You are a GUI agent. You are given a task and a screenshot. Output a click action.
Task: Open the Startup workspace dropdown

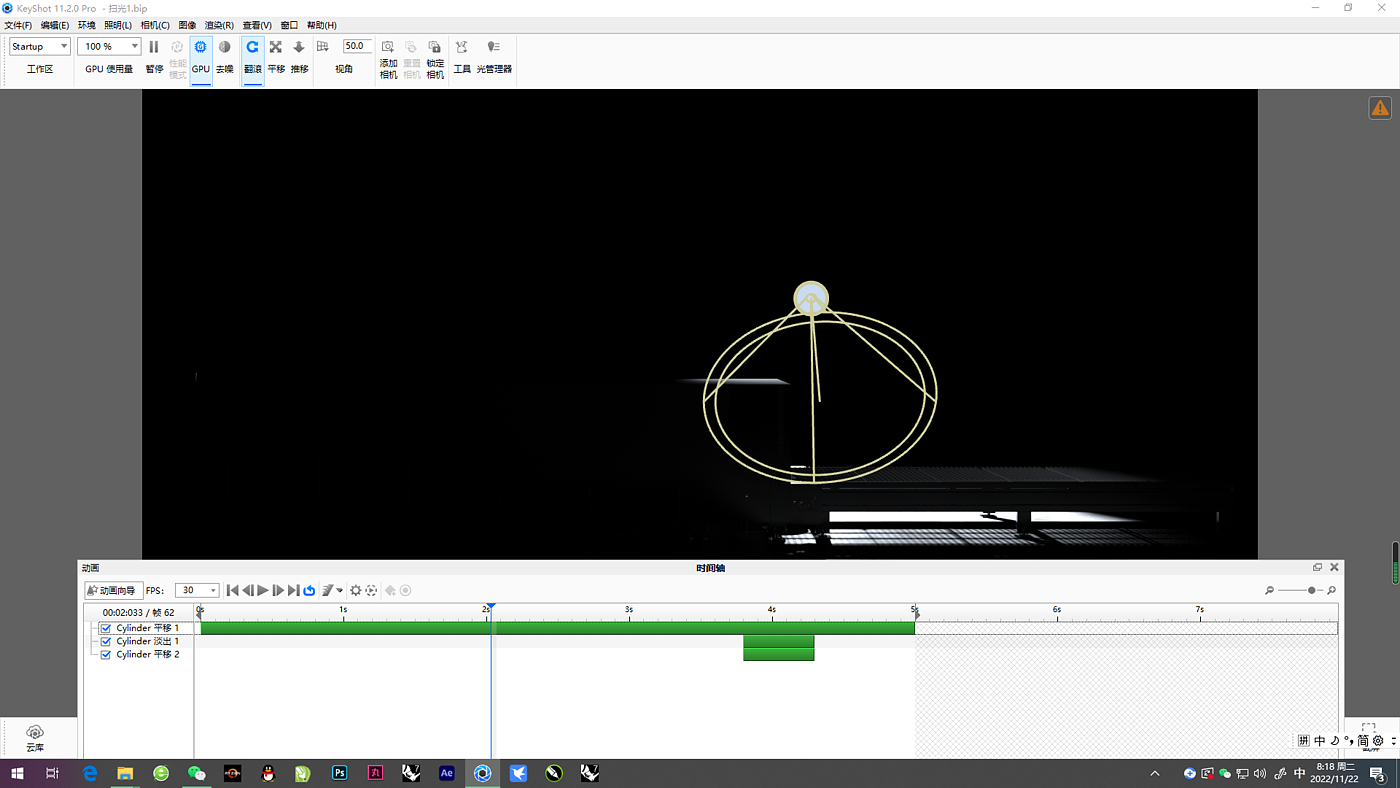tap(40, 46)
